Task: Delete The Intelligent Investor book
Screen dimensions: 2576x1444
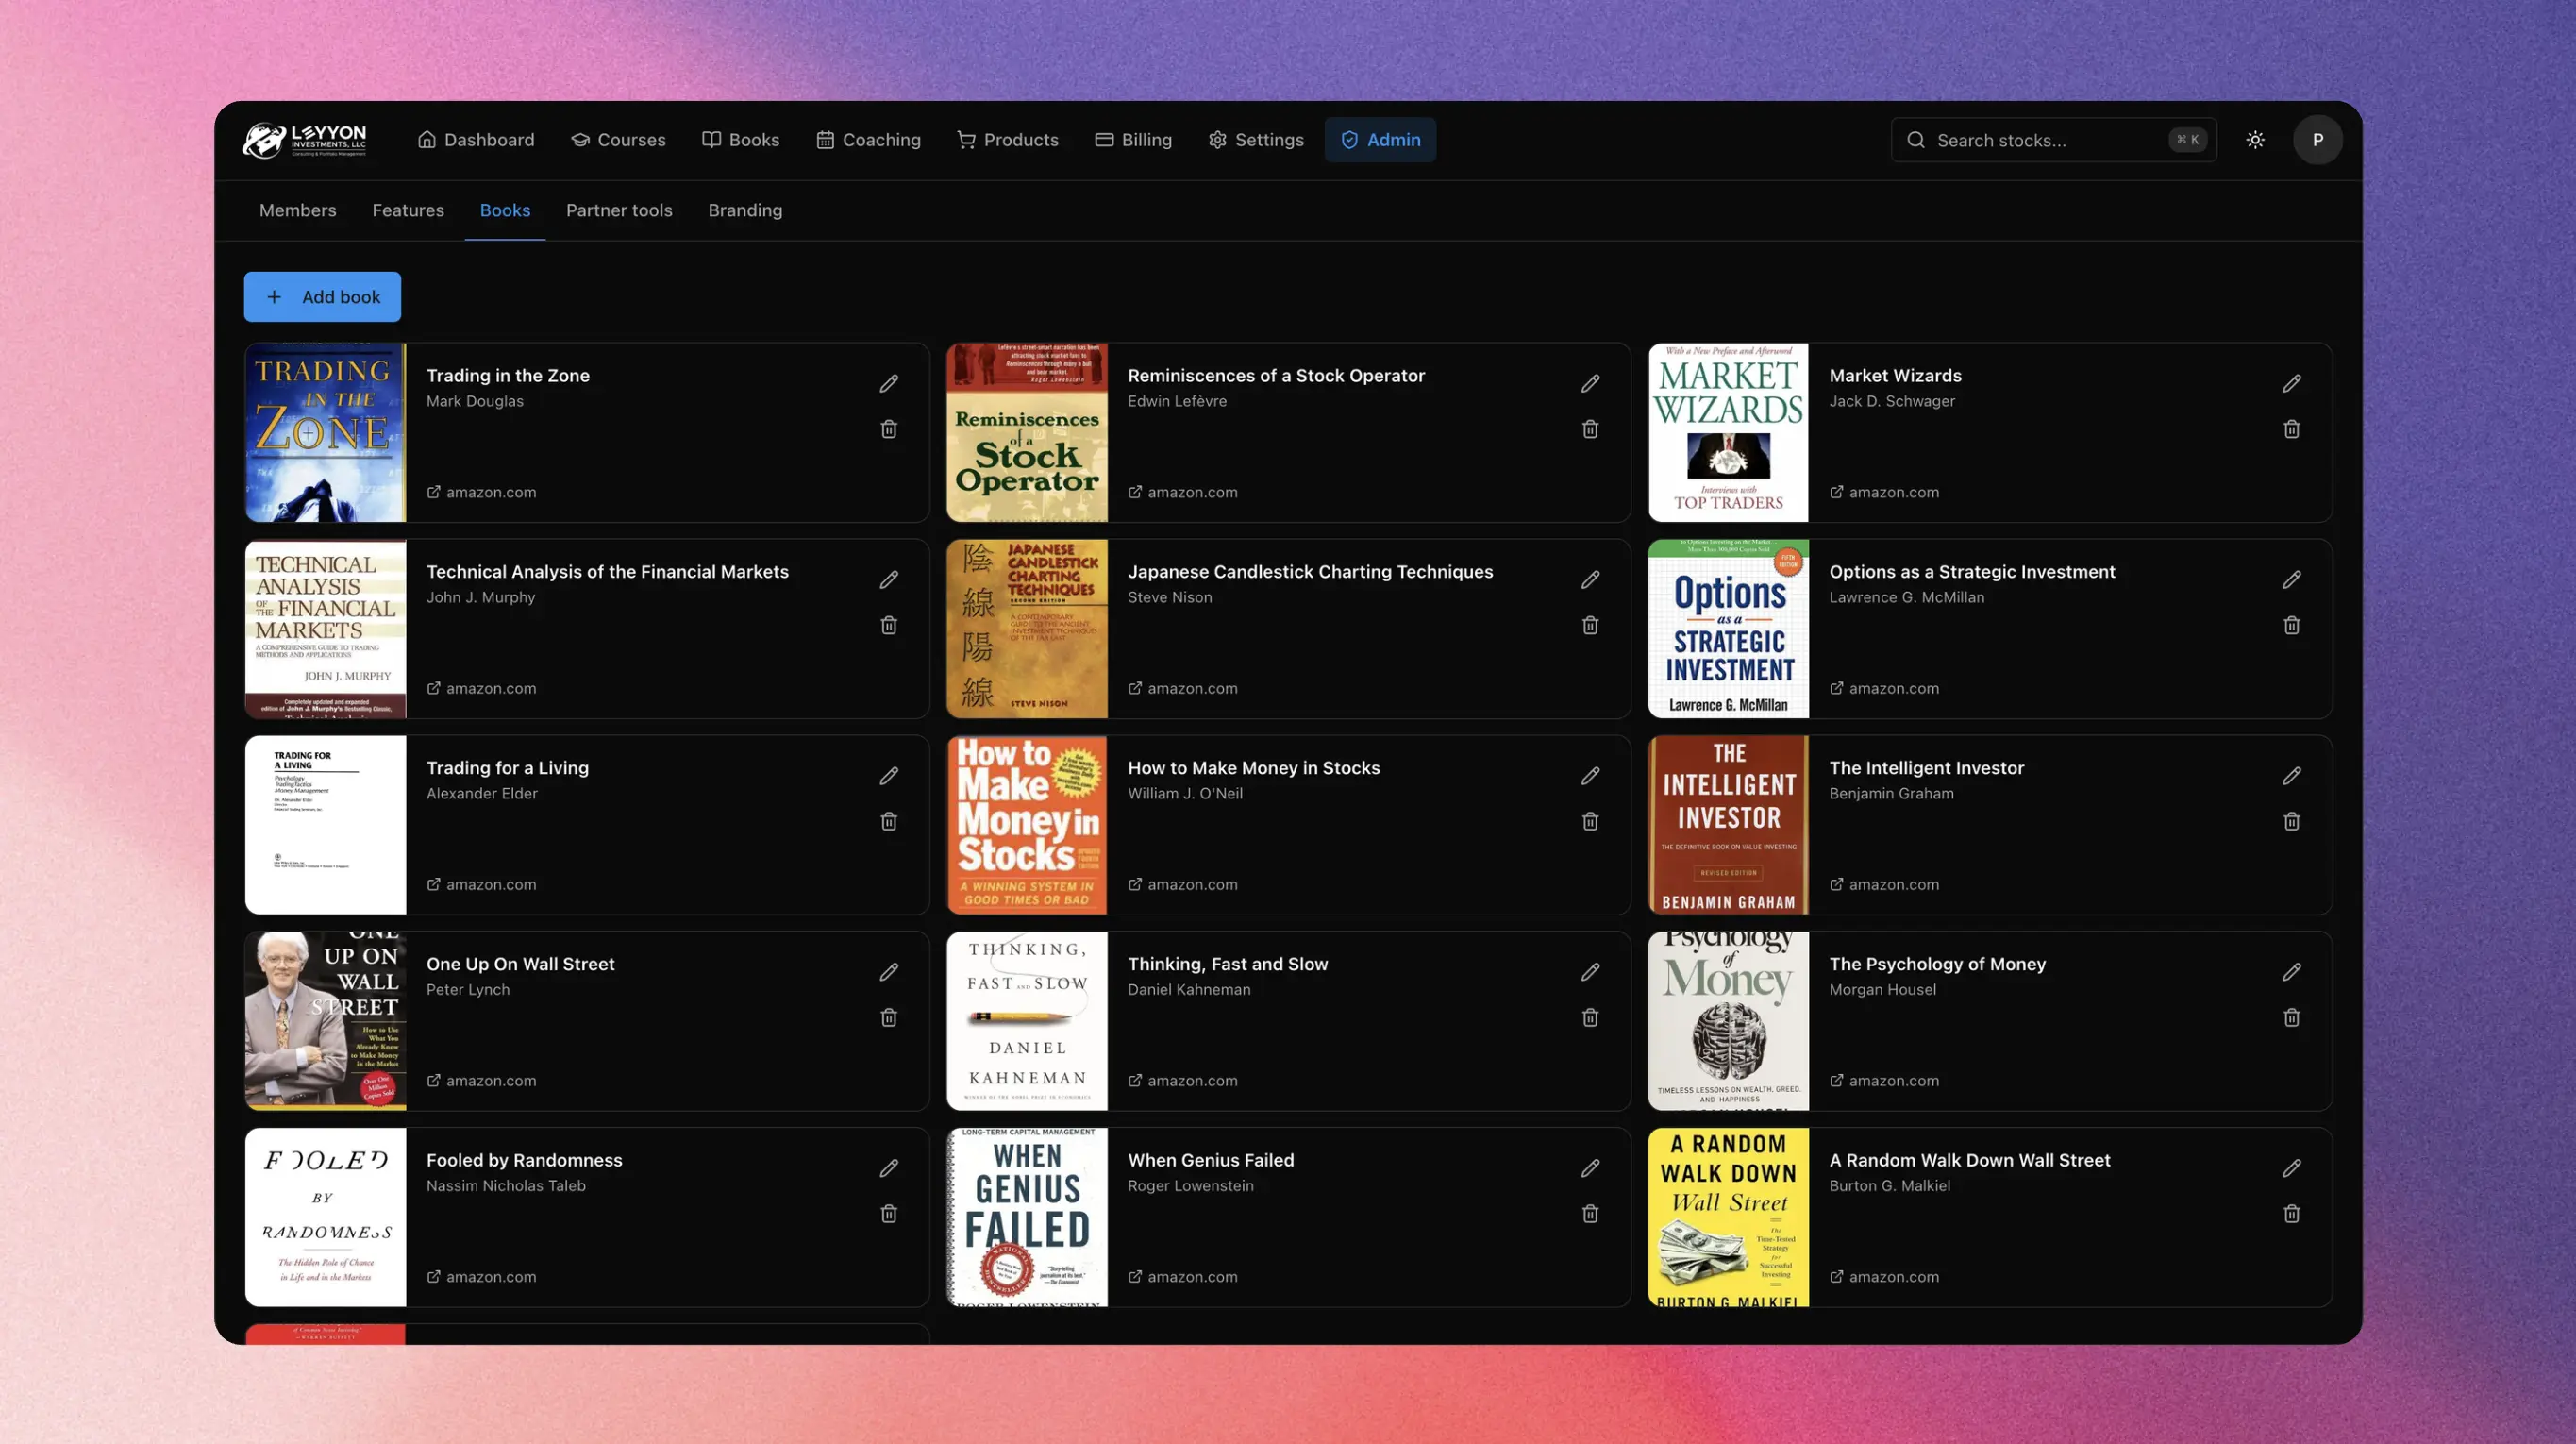Action: point(2292,821)
